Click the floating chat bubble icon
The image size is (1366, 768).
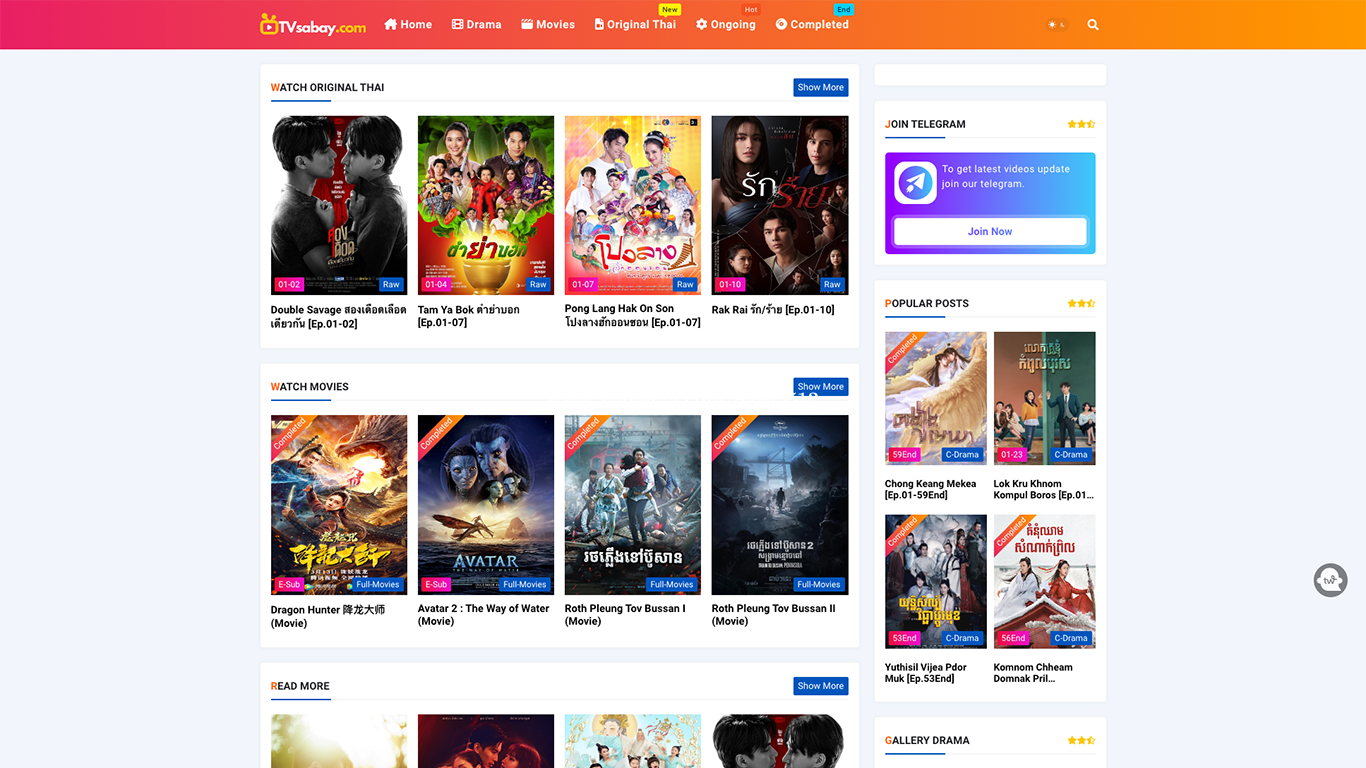click(x=1330, y=580)
